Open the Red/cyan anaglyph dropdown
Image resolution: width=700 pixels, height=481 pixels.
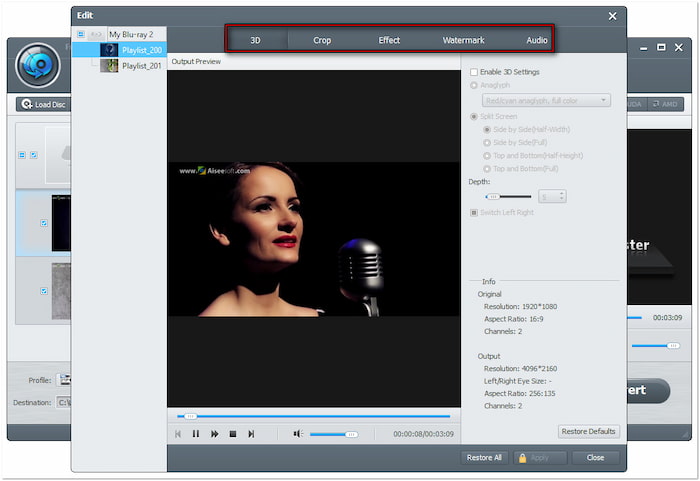pyautogui.click(x=545, y=100)
